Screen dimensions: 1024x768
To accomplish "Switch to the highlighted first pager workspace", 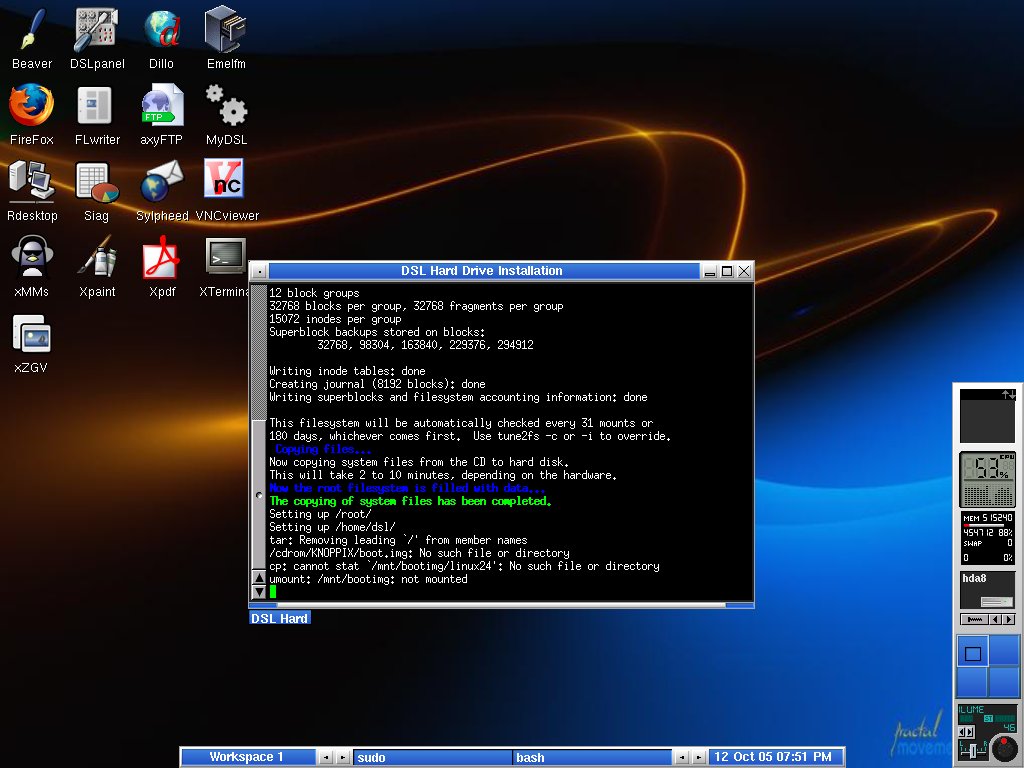I will coord(972,652).
